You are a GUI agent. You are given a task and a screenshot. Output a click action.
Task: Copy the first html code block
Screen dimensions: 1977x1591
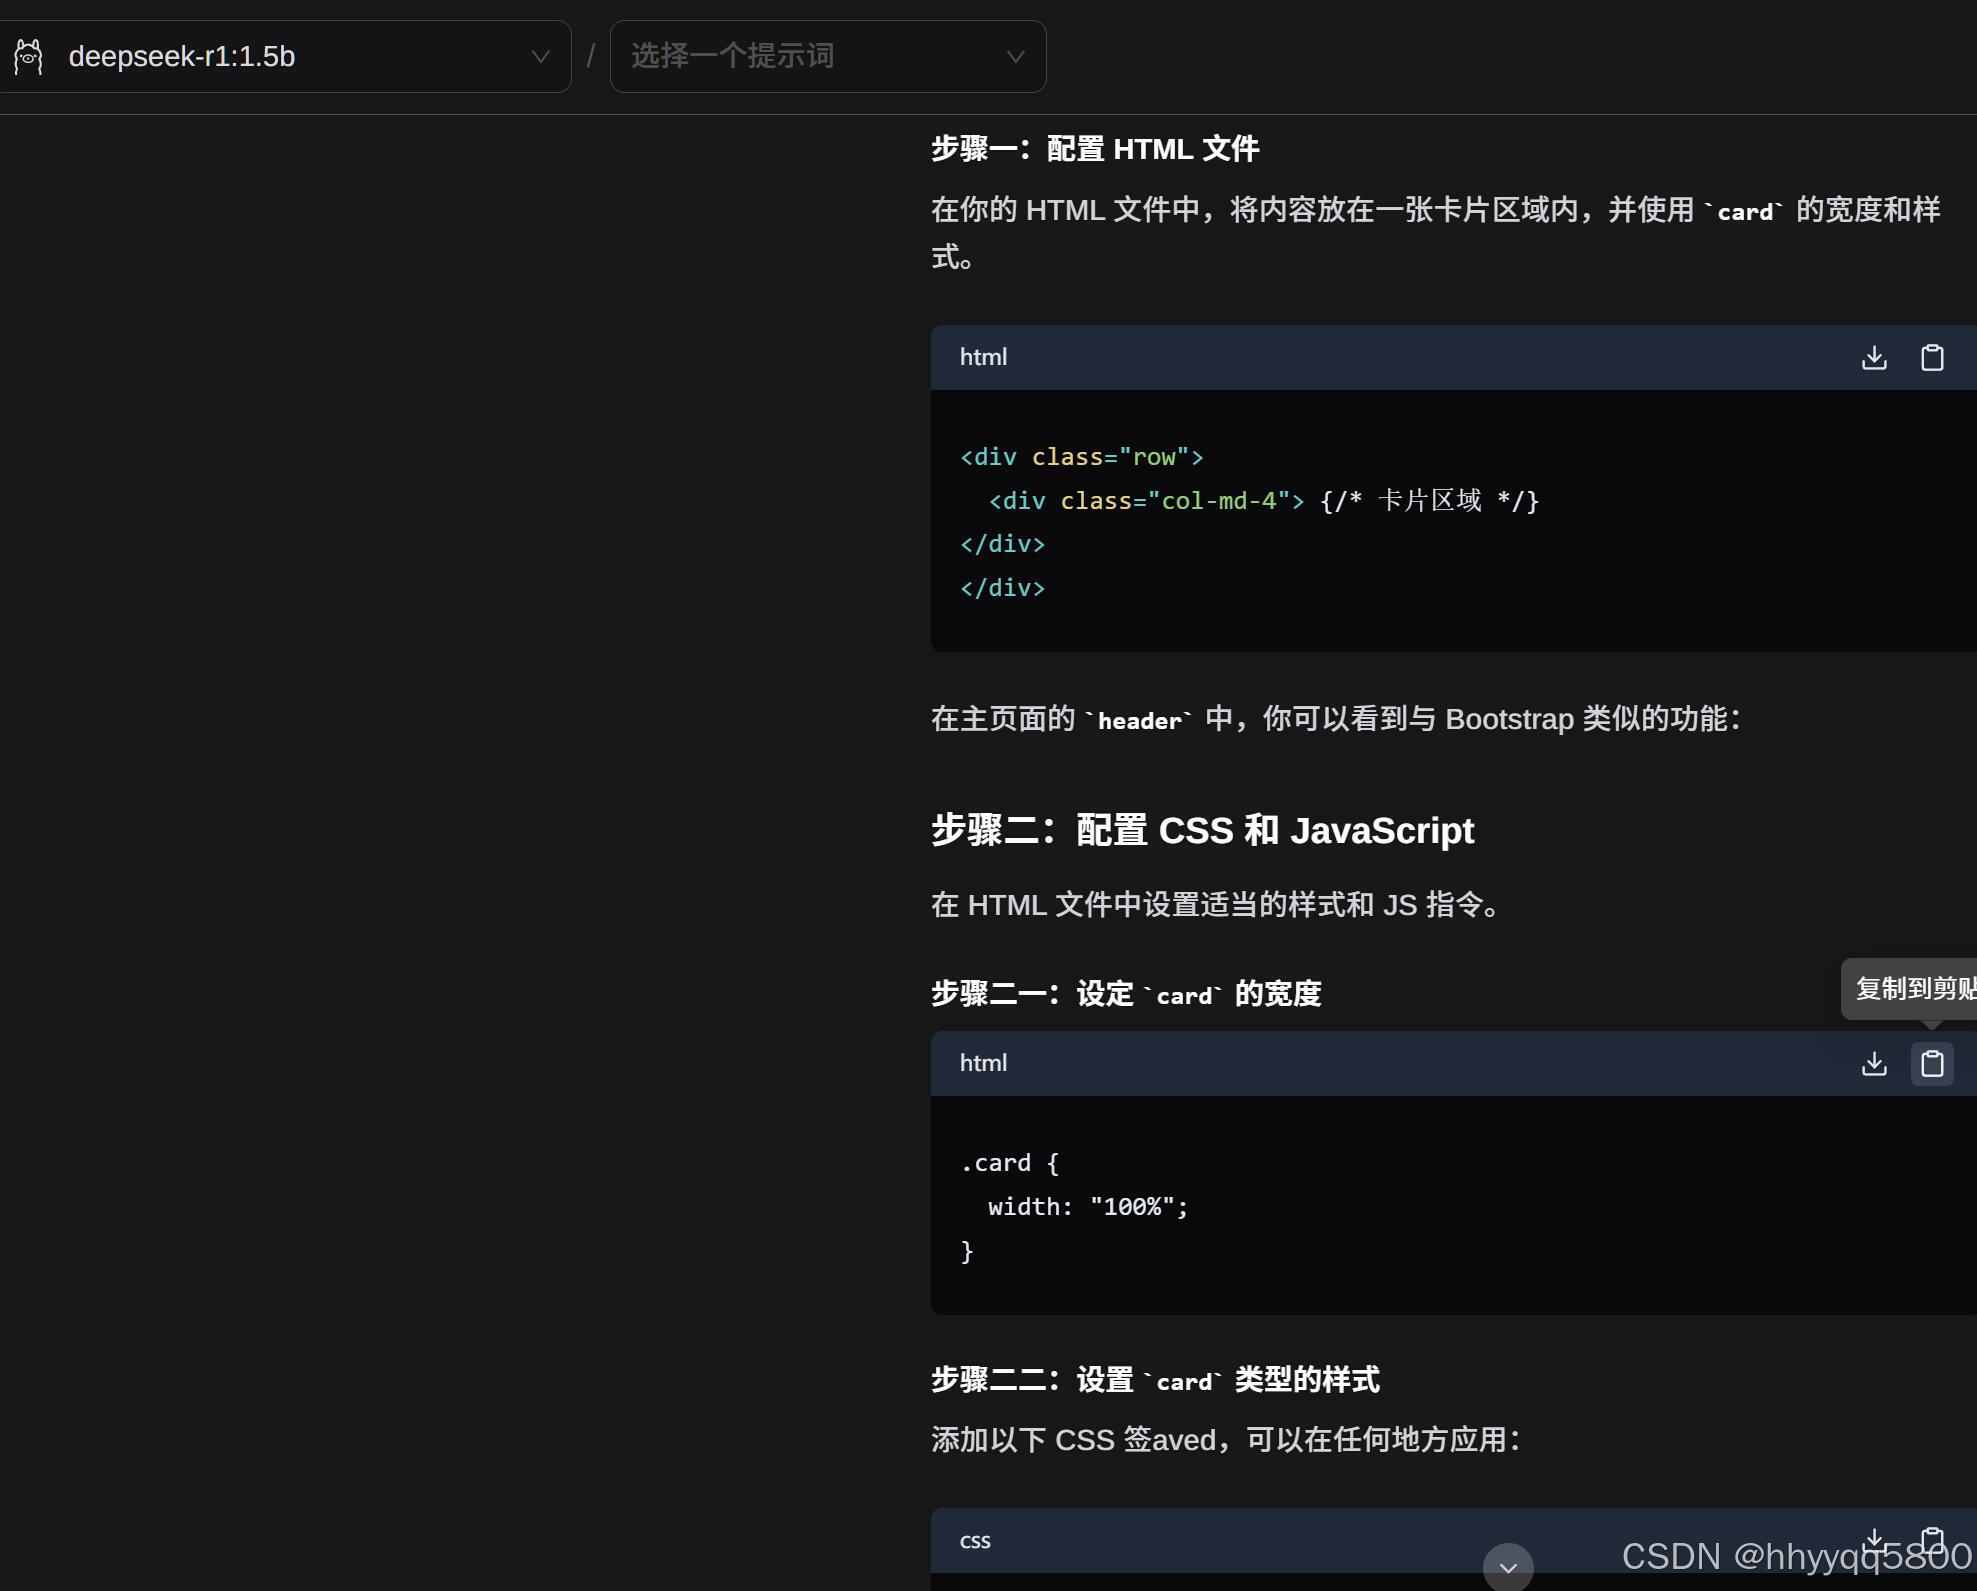(x=1932, y=358)
